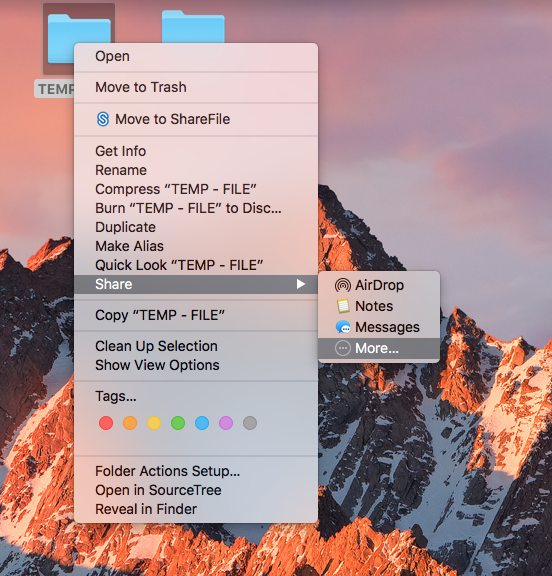Click the ShareFile logo icon
552x576 pixels.
click(103, 119)
